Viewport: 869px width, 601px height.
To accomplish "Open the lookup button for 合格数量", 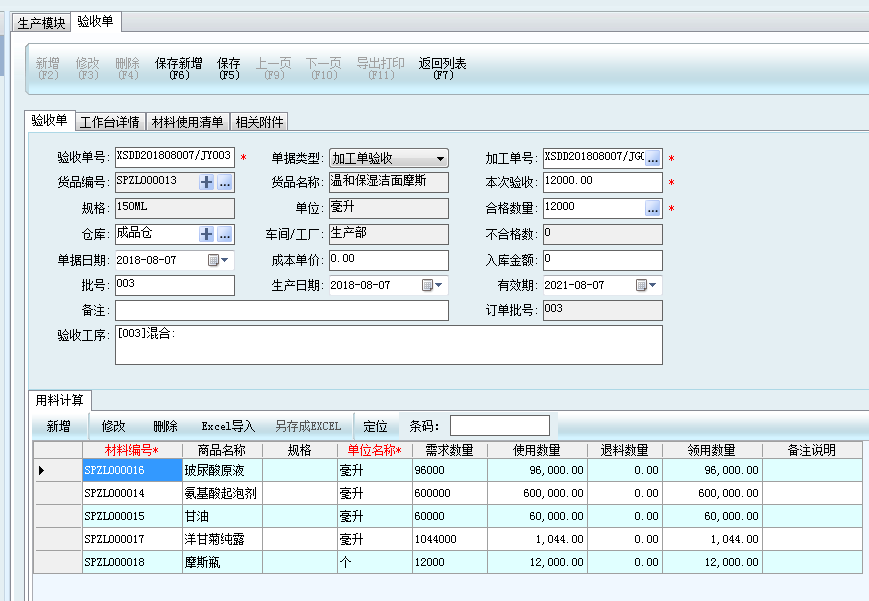I will [x=653, y=208].
